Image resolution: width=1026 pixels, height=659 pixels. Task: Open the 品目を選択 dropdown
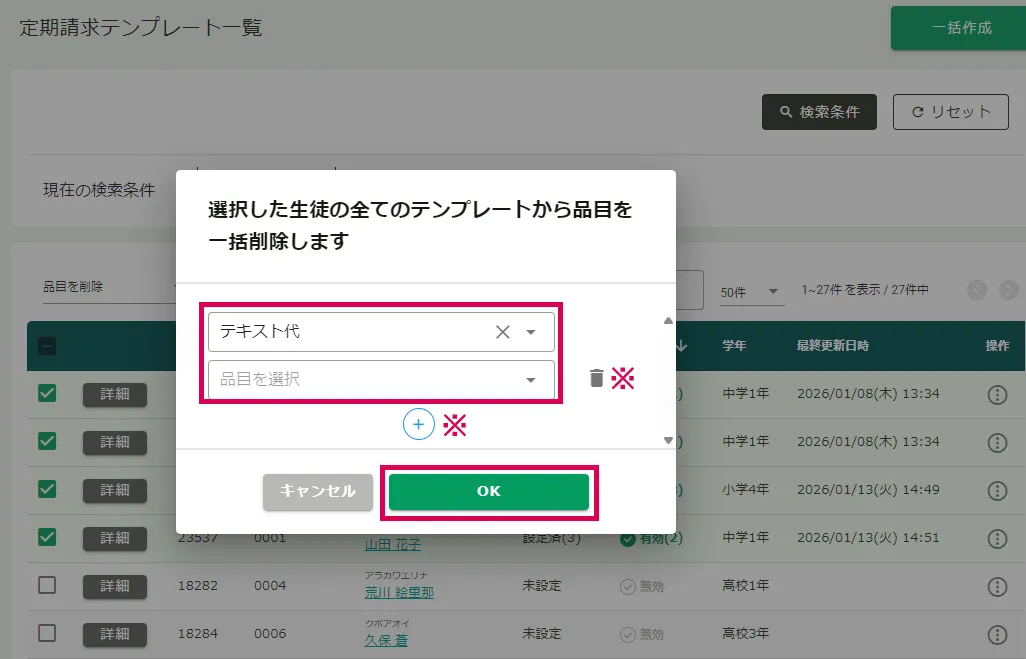coord(380,380)
